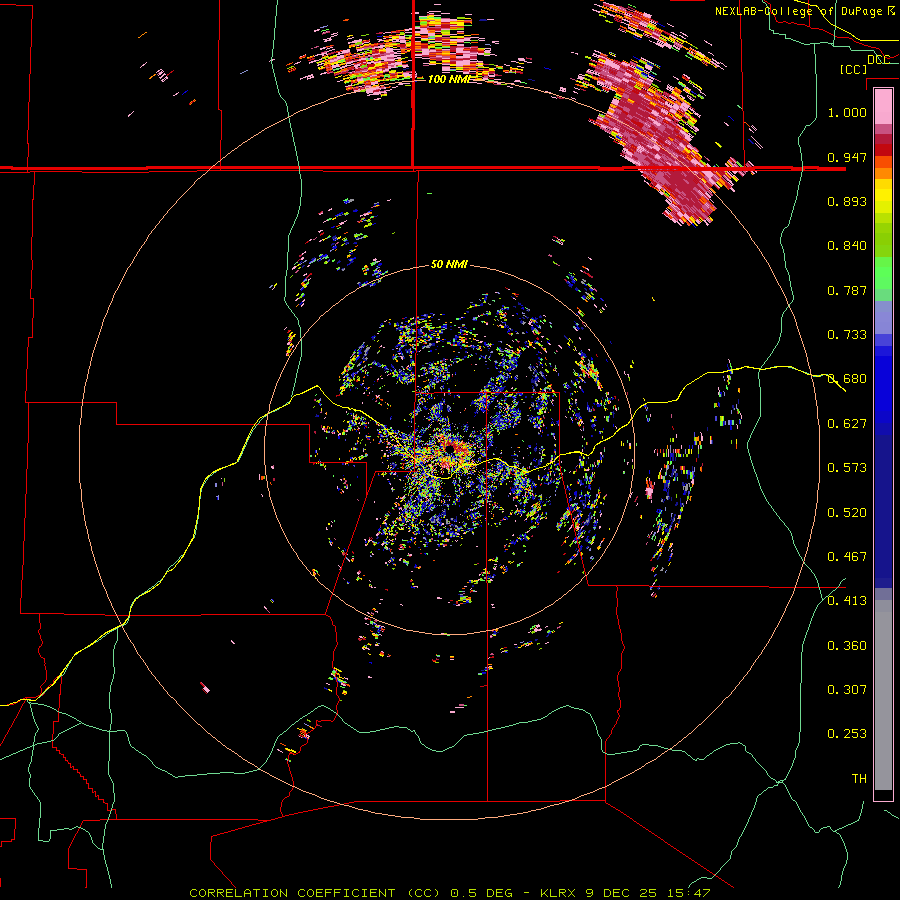Viewport: 900px width, 900px height.
Task: Select the 0.787 scale value
Action: pos(847,290)
